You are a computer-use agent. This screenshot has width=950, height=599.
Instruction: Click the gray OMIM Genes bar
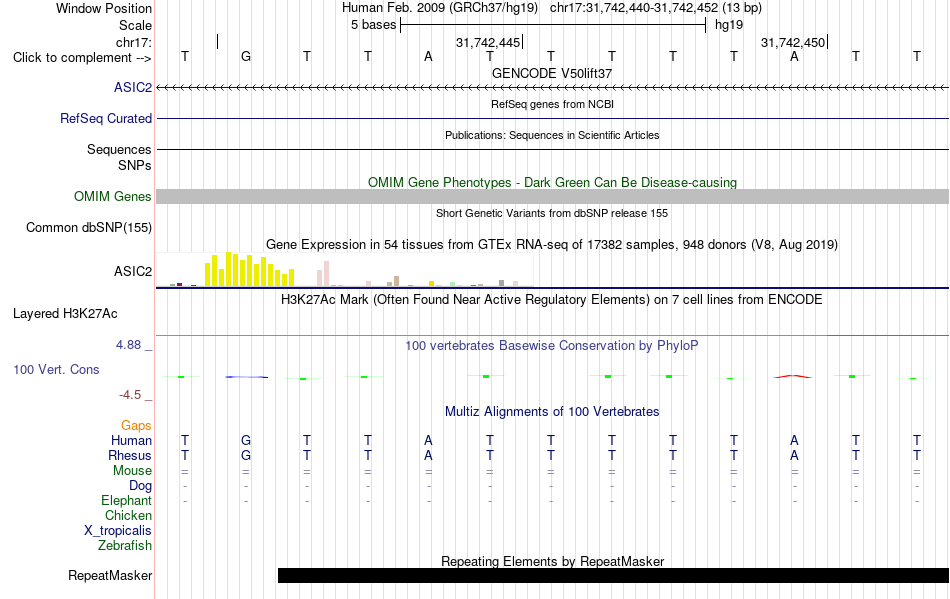click(x=553, y=196)
